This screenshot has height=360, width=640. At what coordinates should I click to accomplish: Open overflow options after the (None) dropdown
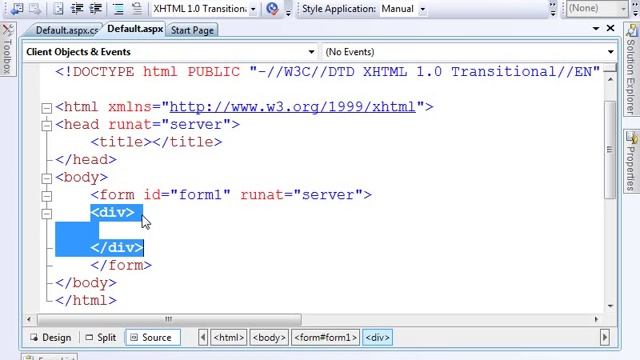(635, 8)
